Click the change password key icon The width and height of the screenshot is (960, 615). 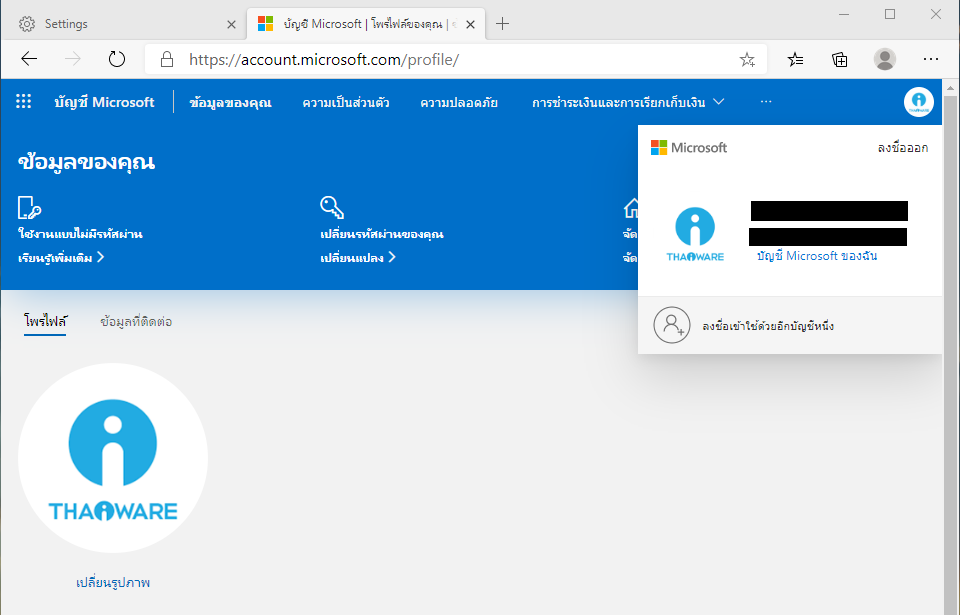[332, 207]
